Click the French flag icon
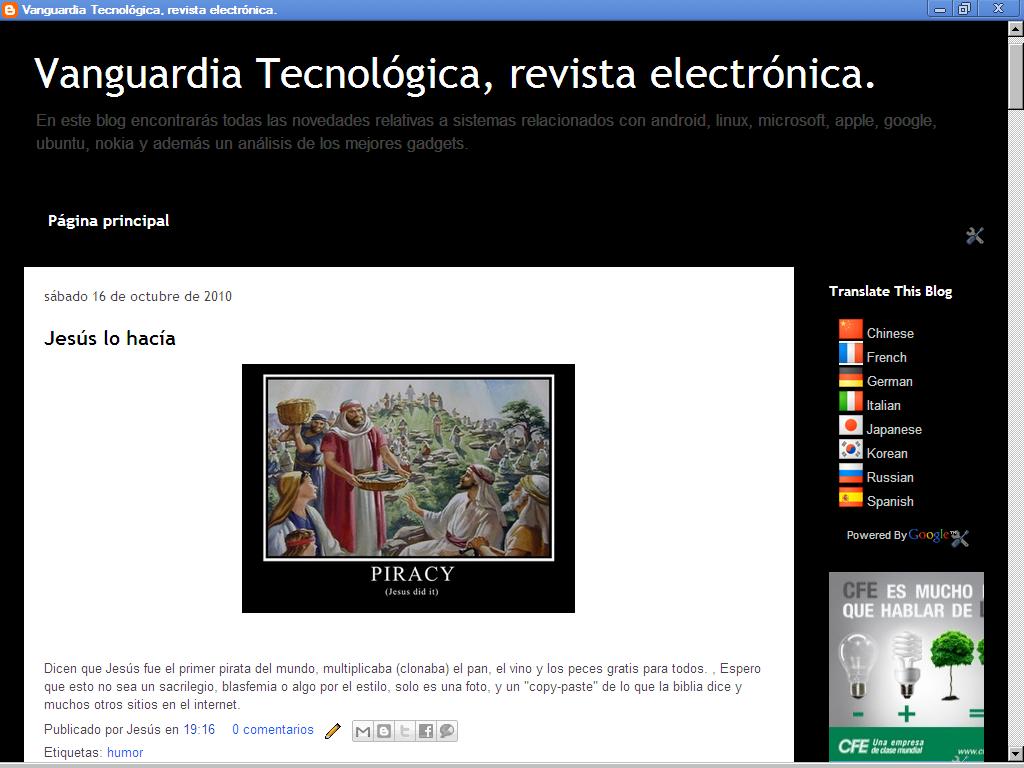The image size is (1024, 768). click(850, 354)
